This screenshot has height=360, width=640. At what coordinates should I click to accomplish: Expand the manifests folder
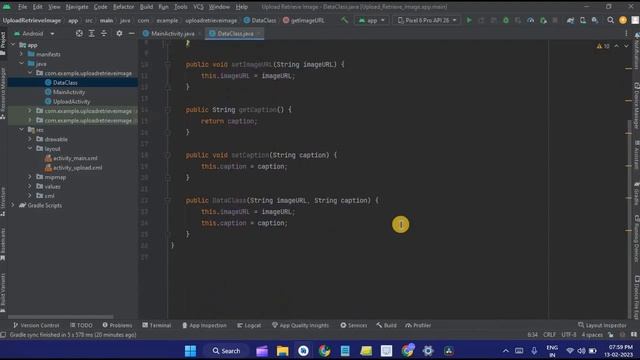coord(22,54)
